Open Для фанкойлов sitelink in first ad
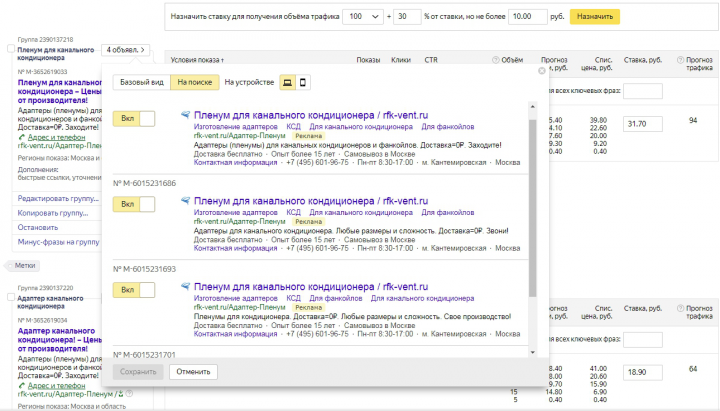 tap(448, 127)
